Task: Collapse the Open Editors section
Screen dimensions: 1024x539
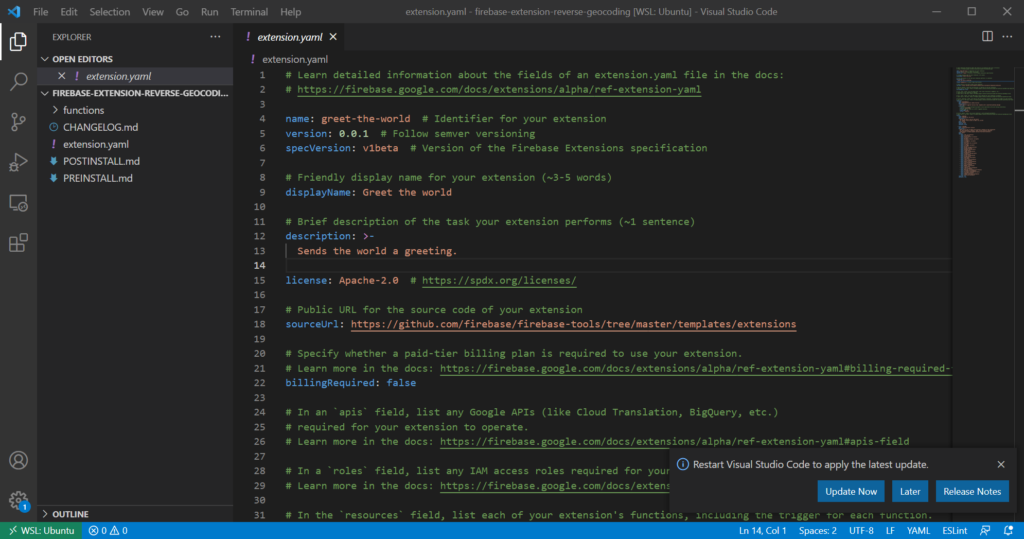Action: [82, 59]
